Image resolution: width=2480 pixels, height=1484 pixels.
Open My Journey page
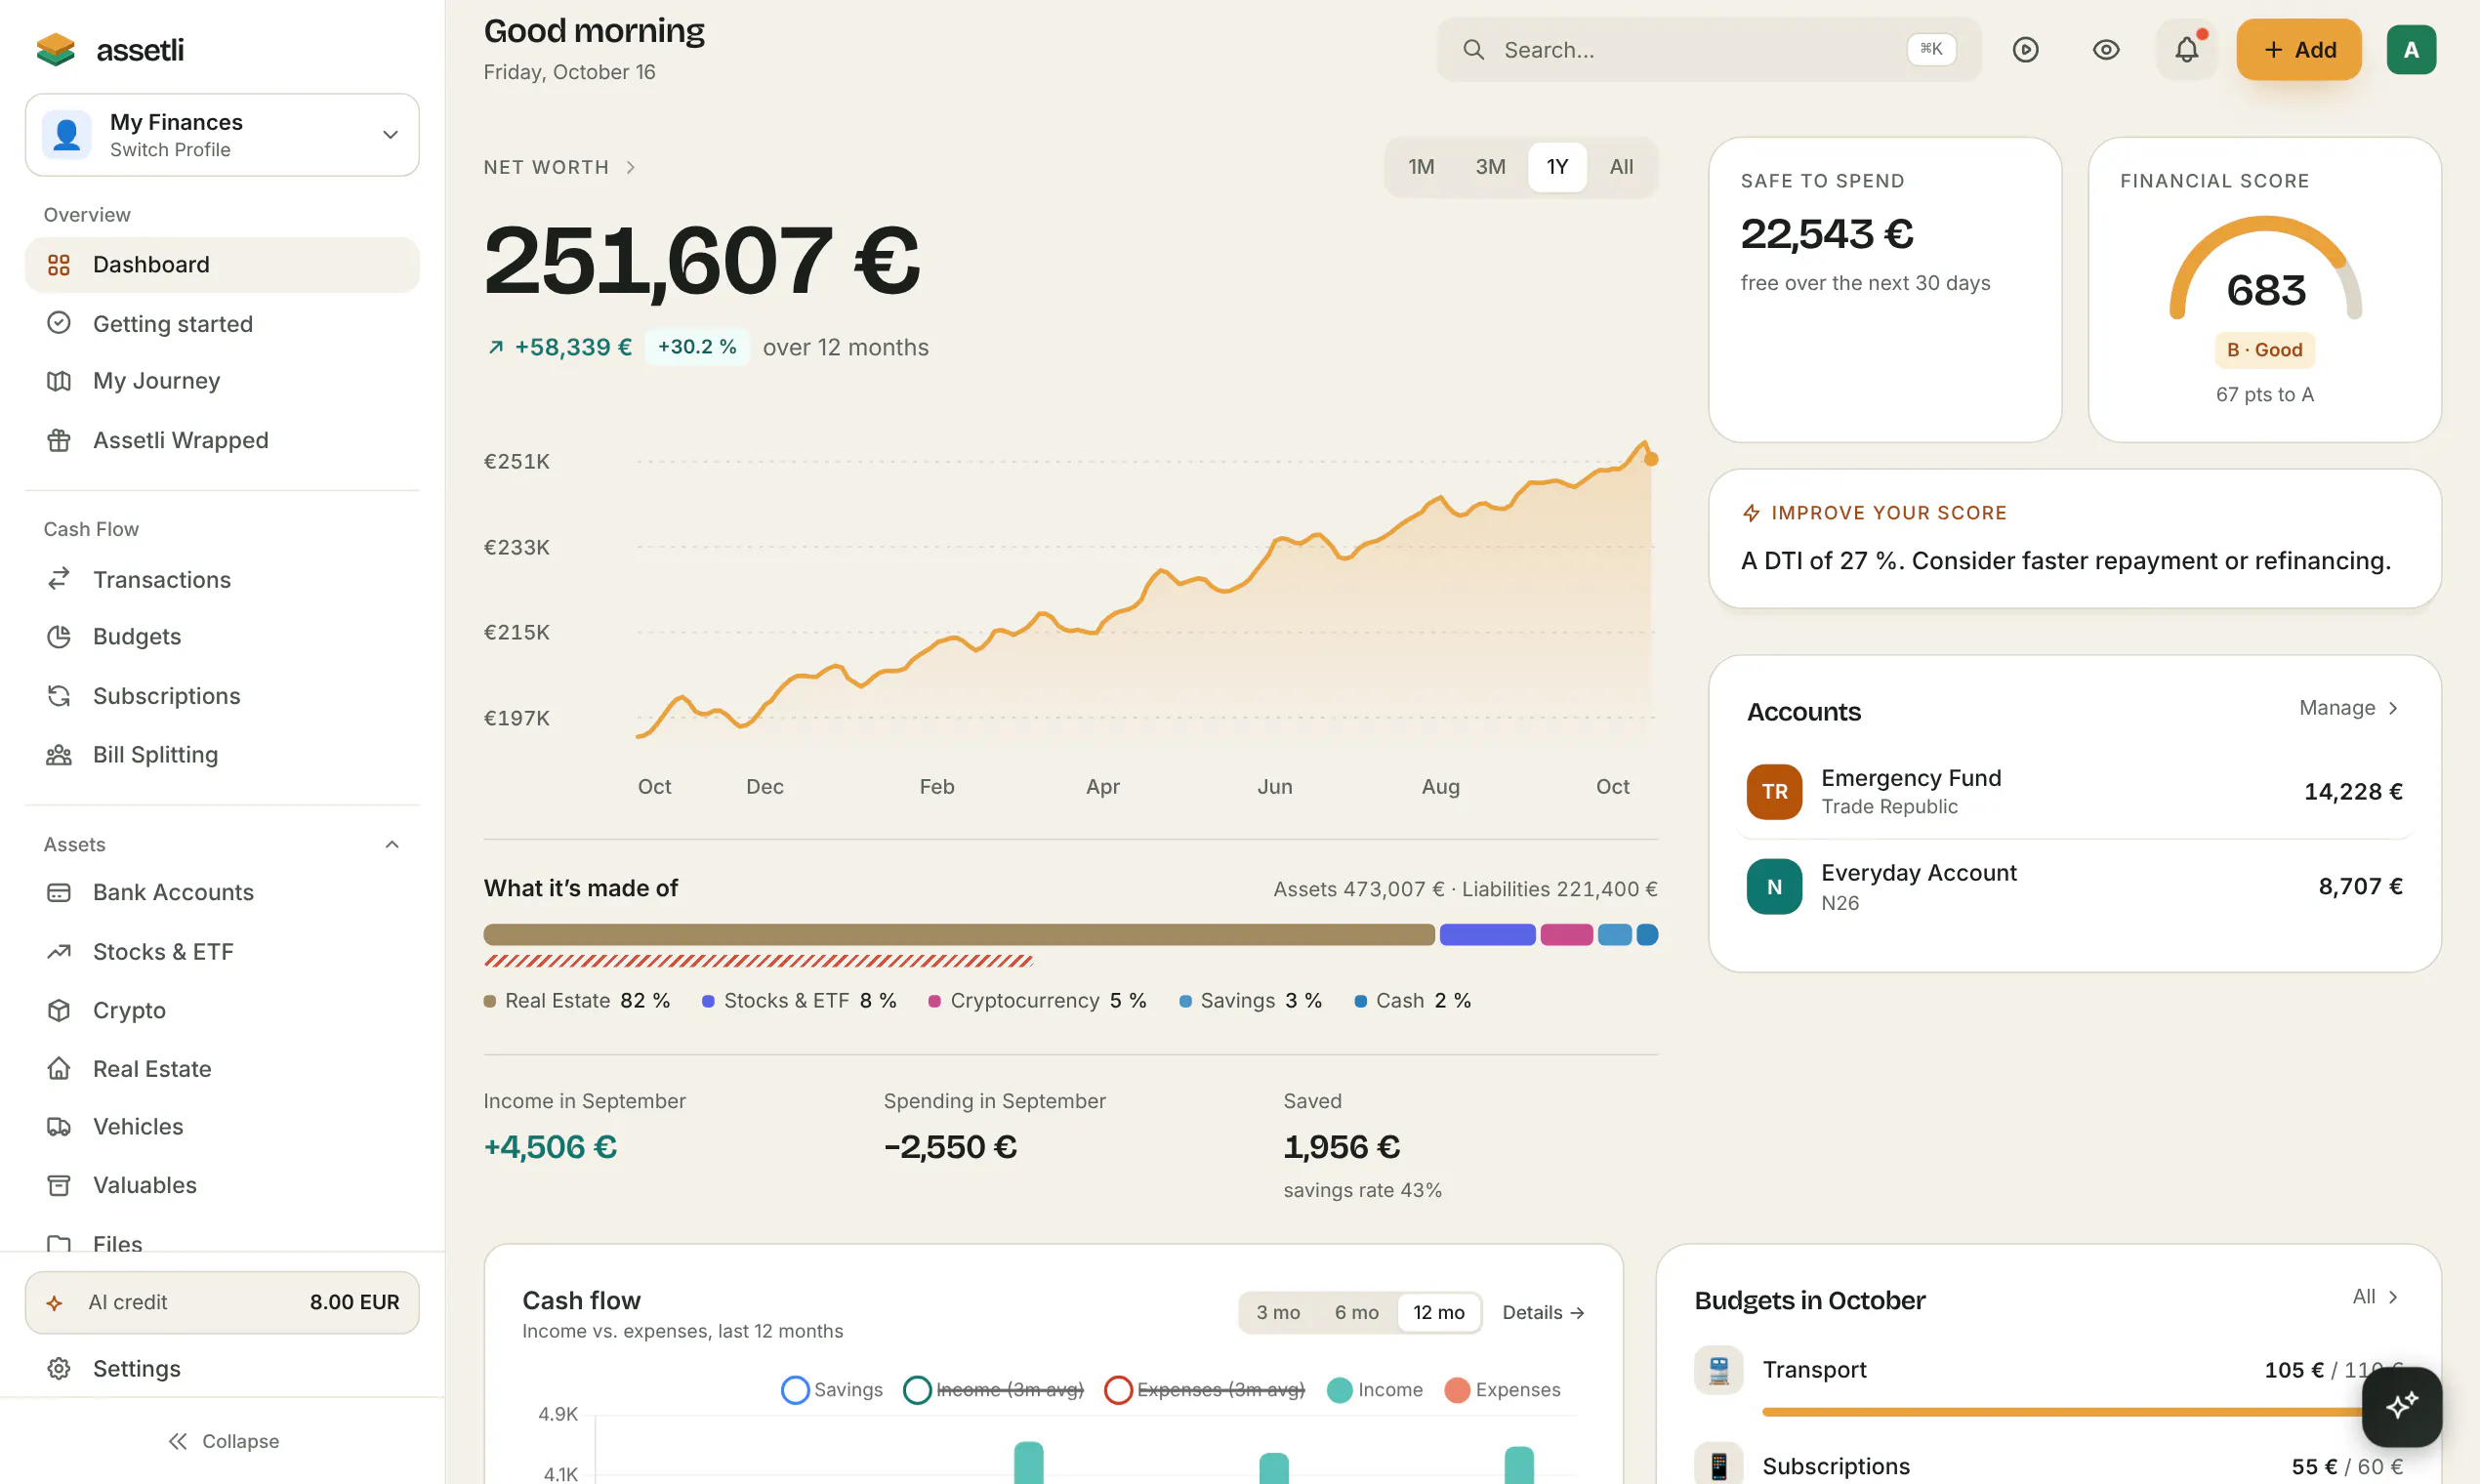pyautogui.click(x=222, y=381)
